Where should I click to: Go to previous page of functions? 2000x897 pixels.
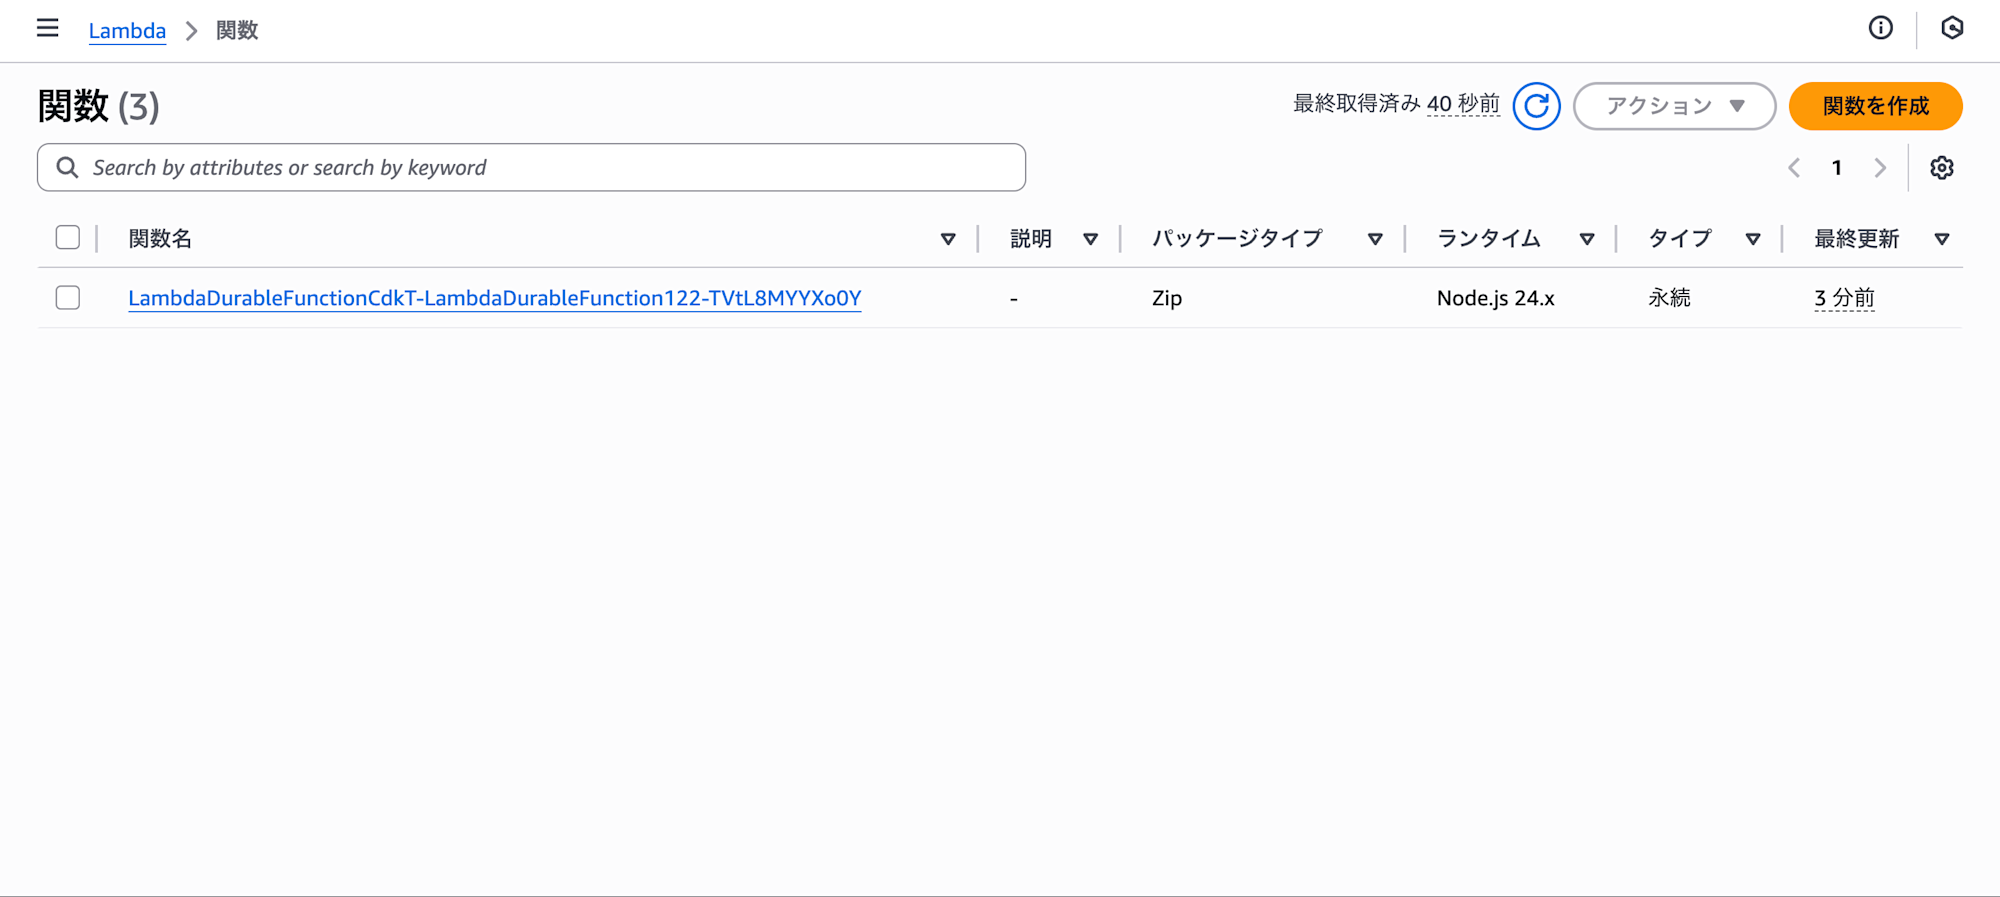(x=1794, y=168)
